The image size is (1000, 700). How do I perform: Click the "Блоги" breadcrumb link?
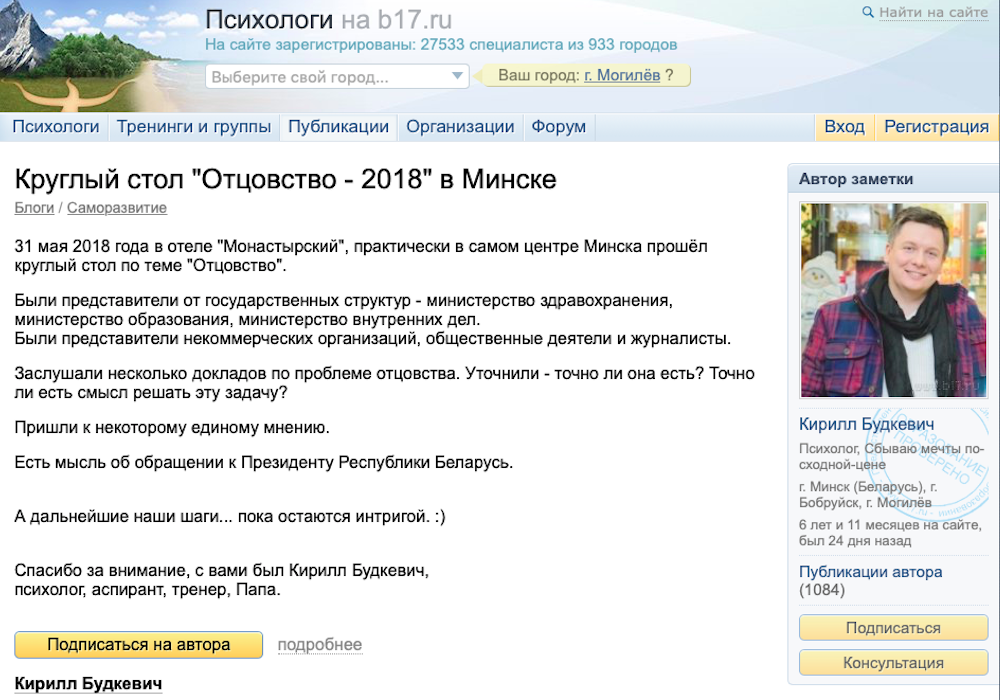34,208
